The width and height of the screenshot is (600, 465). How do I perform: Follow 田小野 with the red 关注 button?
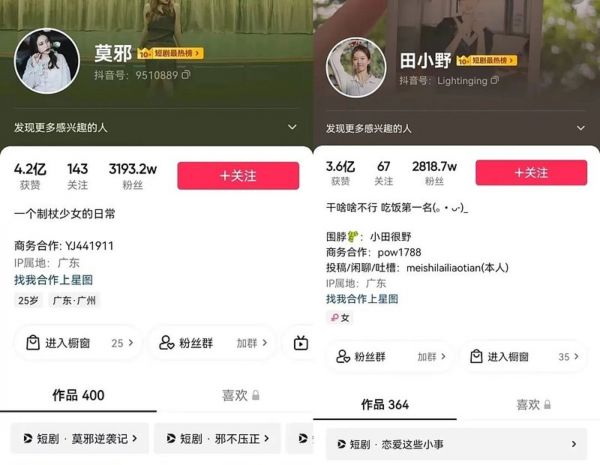click(531, 173)
